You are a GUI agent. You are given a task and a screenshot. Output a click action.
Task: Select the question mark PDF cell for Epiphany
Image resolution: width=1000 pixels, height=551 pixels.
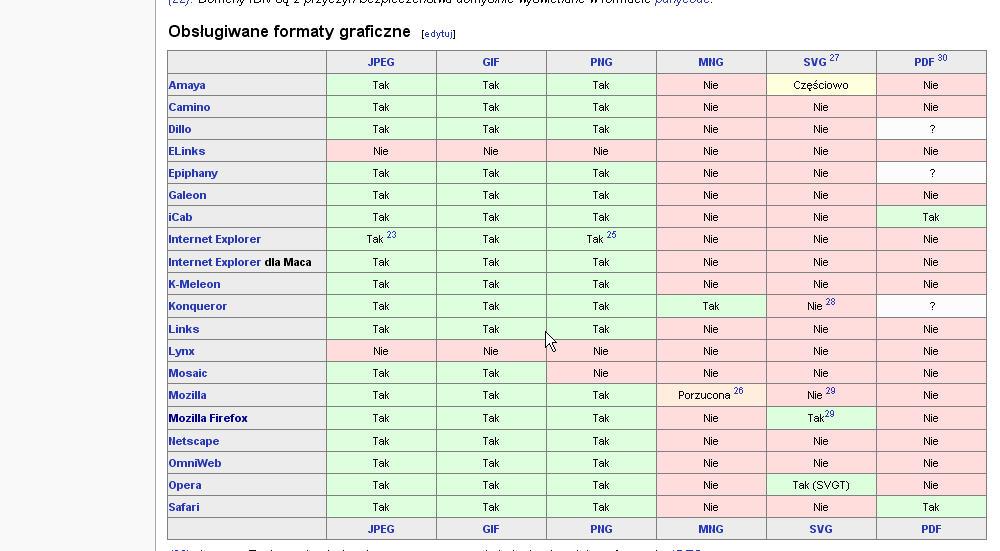click(931, 173)
